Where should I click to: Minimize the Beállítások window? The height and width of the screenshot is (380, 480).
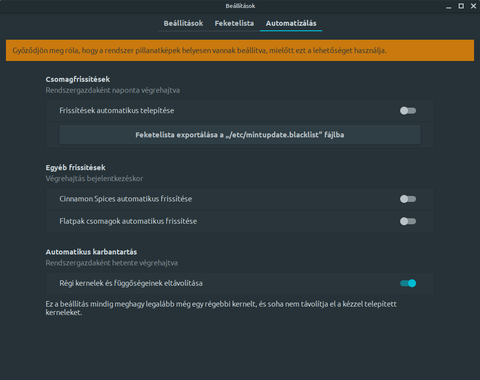[x=449, y=6]
